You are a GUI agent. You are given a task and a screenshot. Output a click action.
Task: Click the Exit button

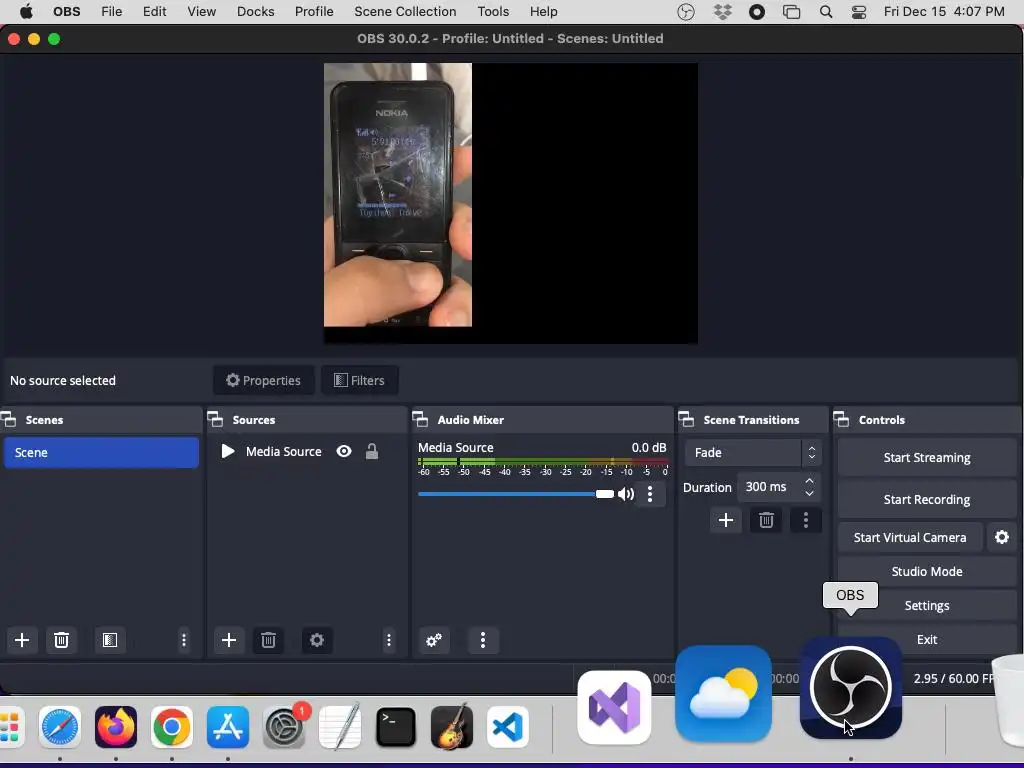[927, 639]
